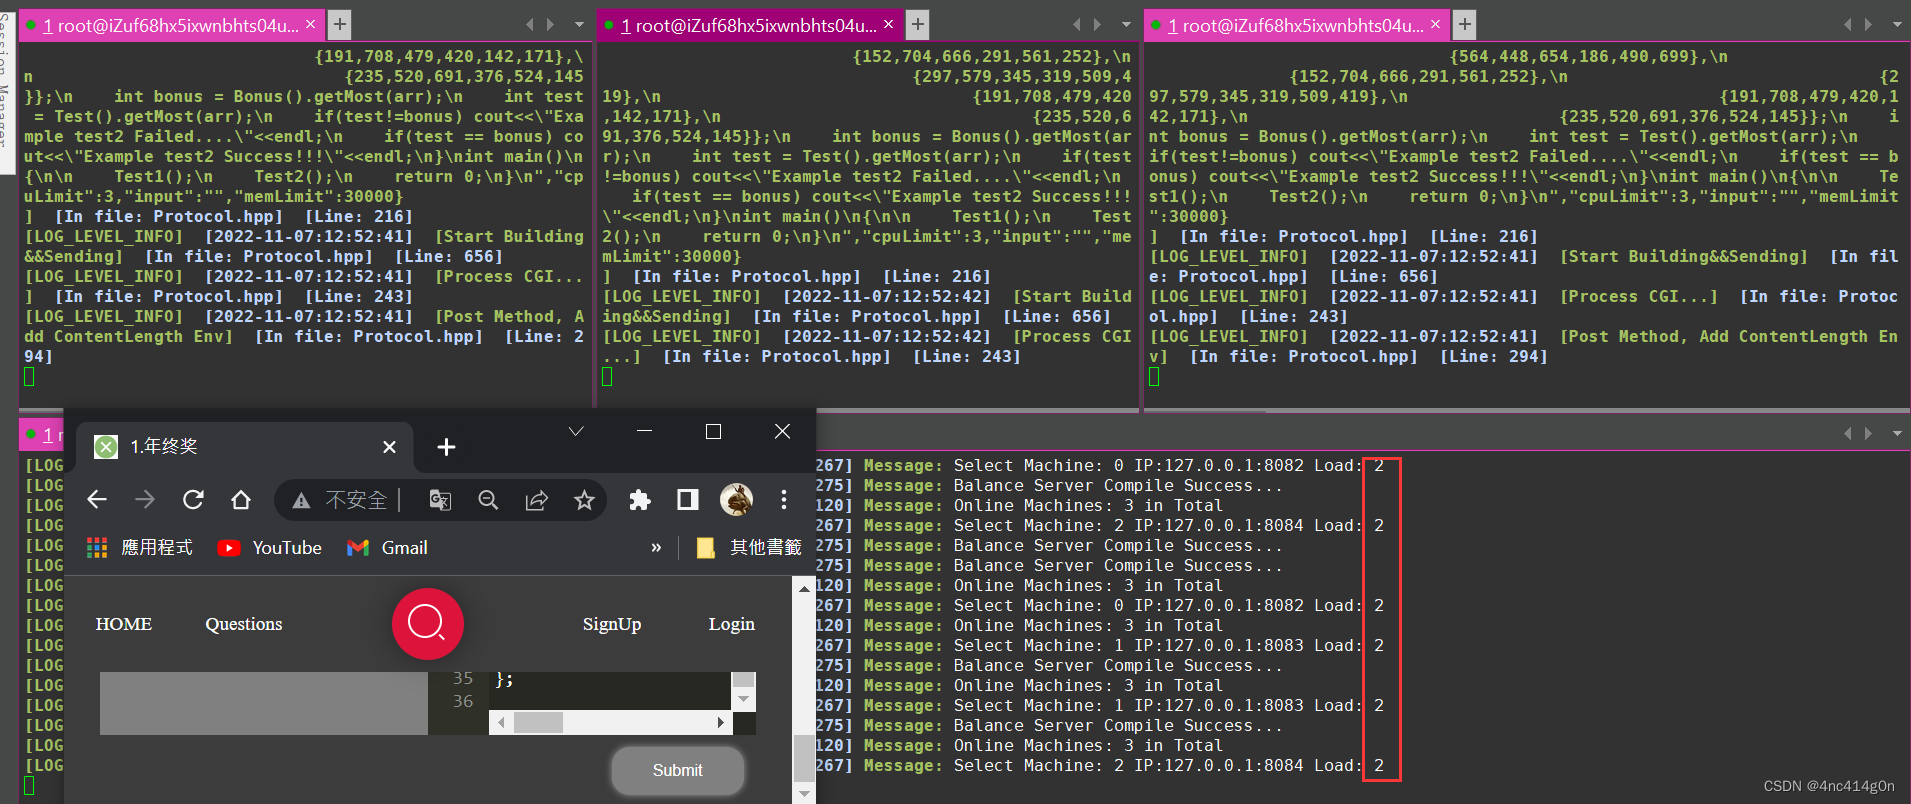
Task: Close the third terminal session tab
Action: [1436, 24]
